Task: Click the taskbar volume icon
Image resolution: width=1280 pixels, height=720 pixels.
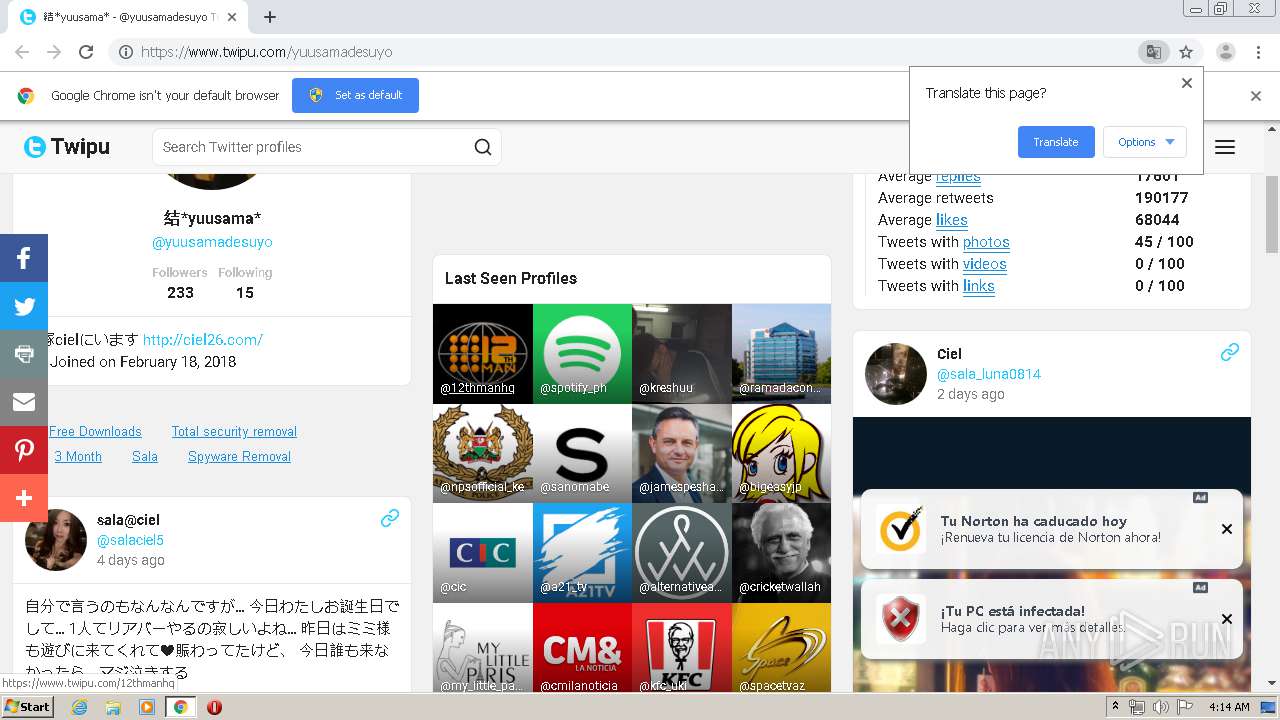Action: click(x=1160, y=707)
